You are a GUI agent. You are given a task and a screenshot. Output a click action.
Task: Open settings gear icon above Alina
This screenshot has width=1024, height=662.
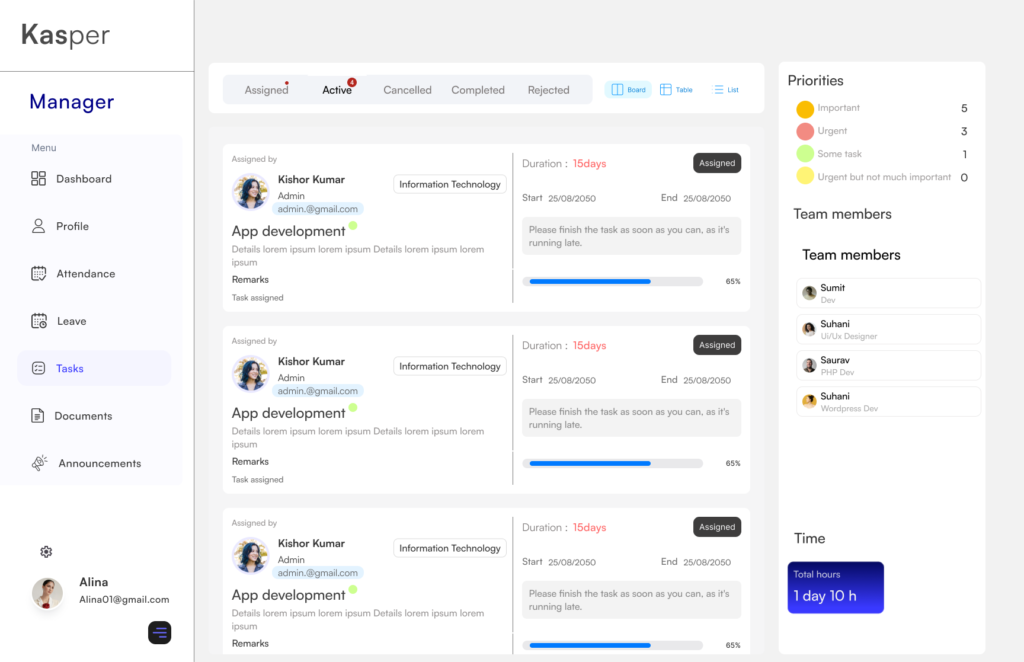[x=46, y=552]
